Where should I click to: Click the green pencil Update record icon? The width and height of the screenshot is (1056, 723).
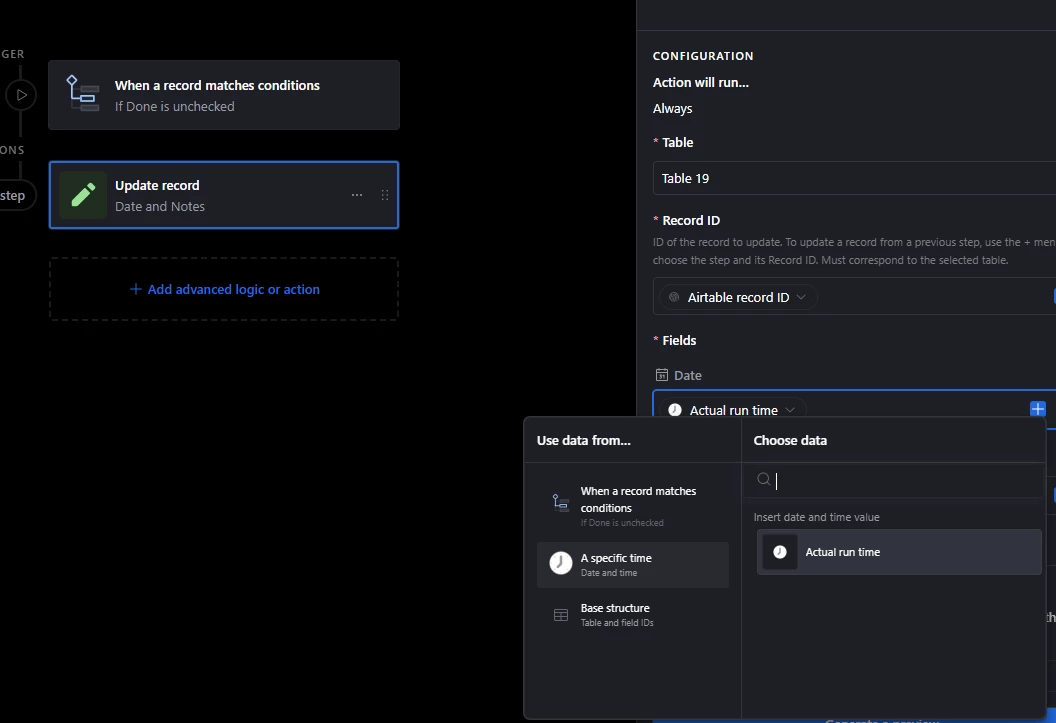[x=83, y=195]
